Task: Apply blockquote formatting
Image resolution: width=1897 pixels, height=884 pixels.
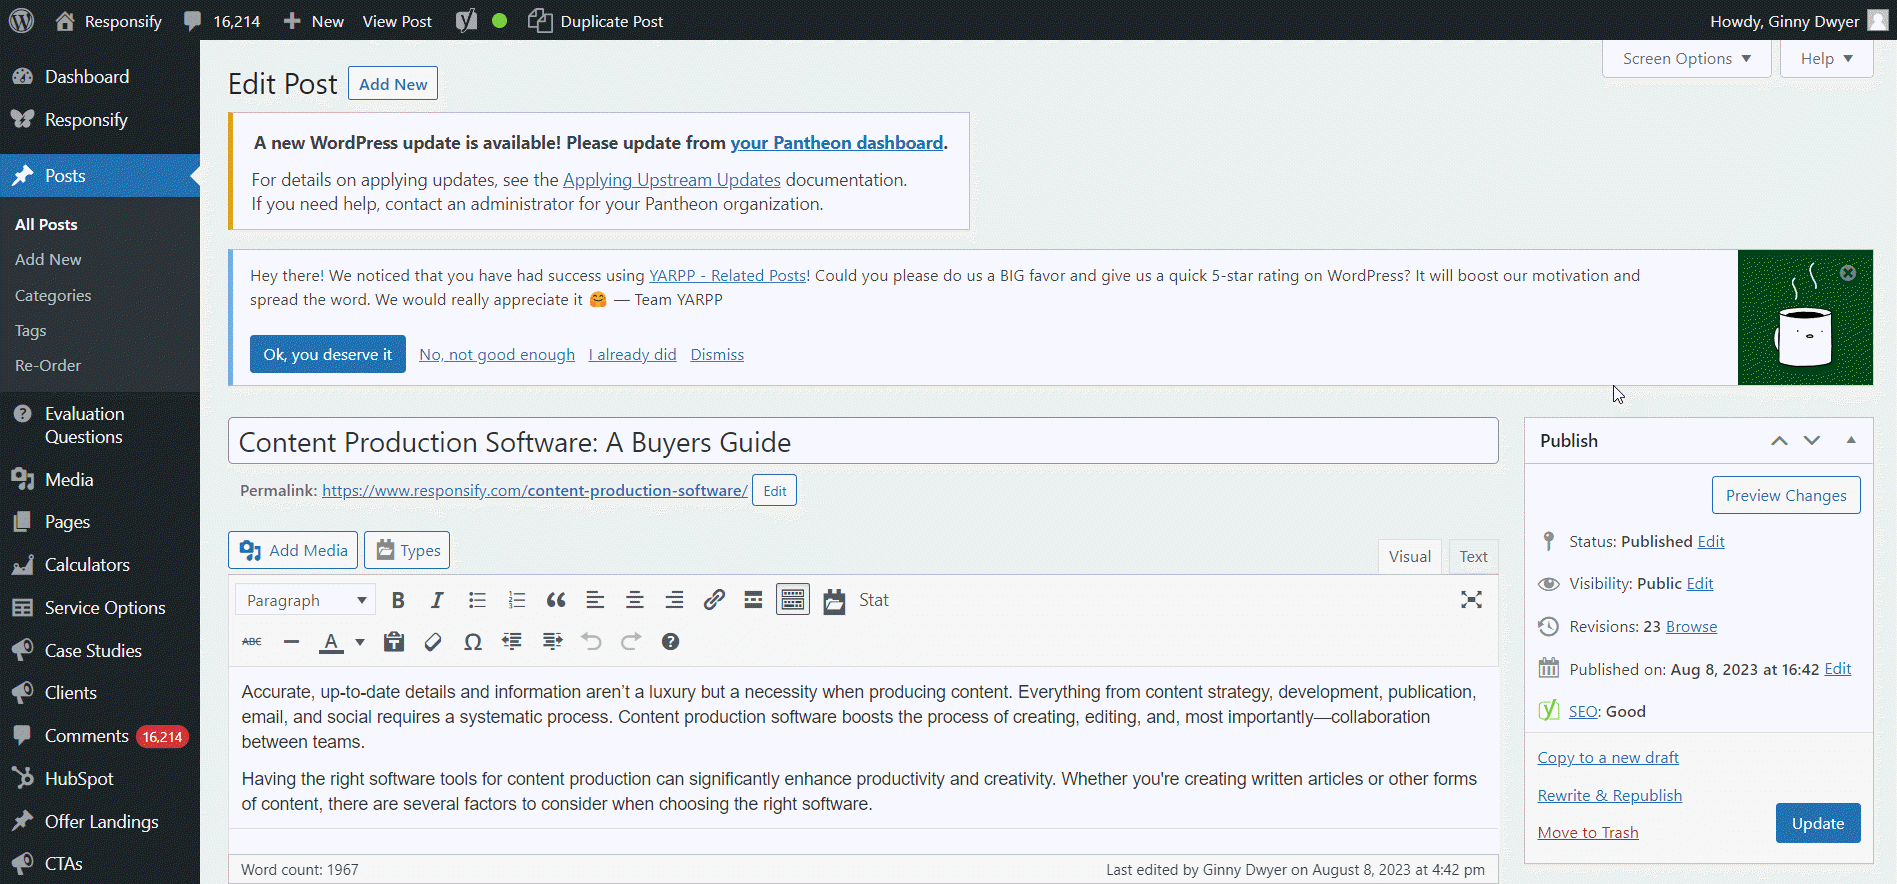Action: point(556,600)
